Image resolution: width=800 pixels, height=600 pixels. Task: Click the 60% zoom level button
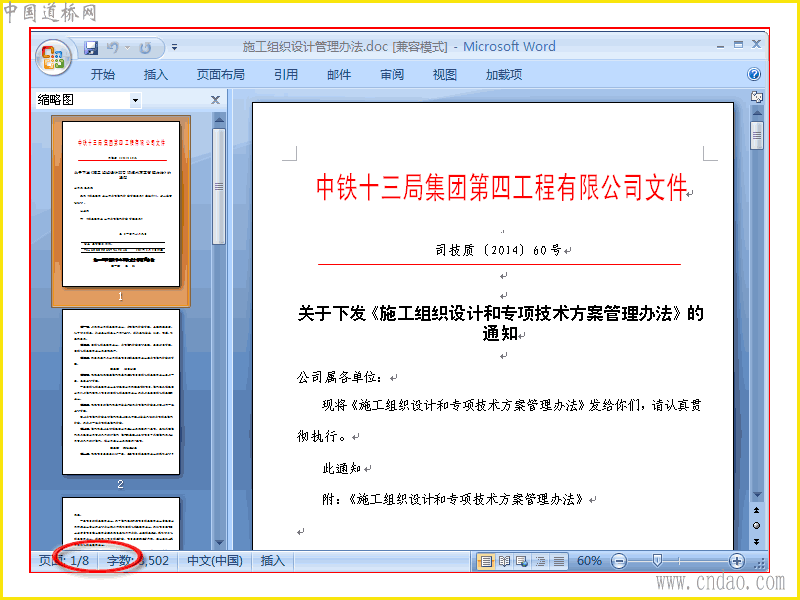point(589,561)
